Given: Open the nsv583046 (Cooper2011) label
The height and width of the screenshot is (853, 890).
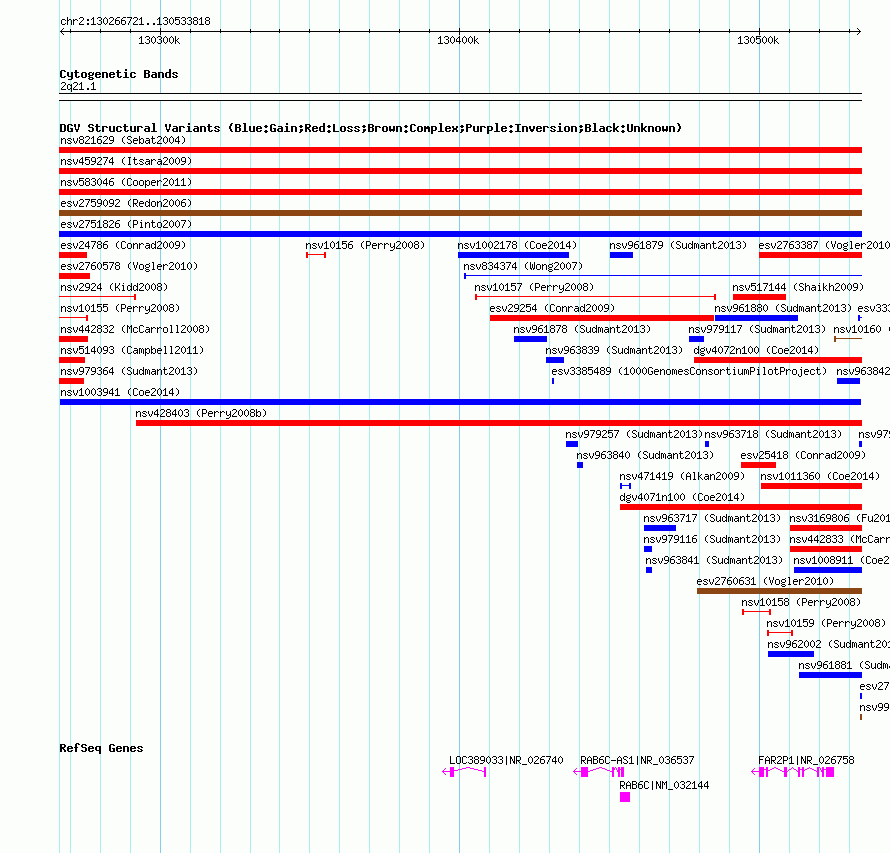Looking at the screenshot, I should pos(126,182).
